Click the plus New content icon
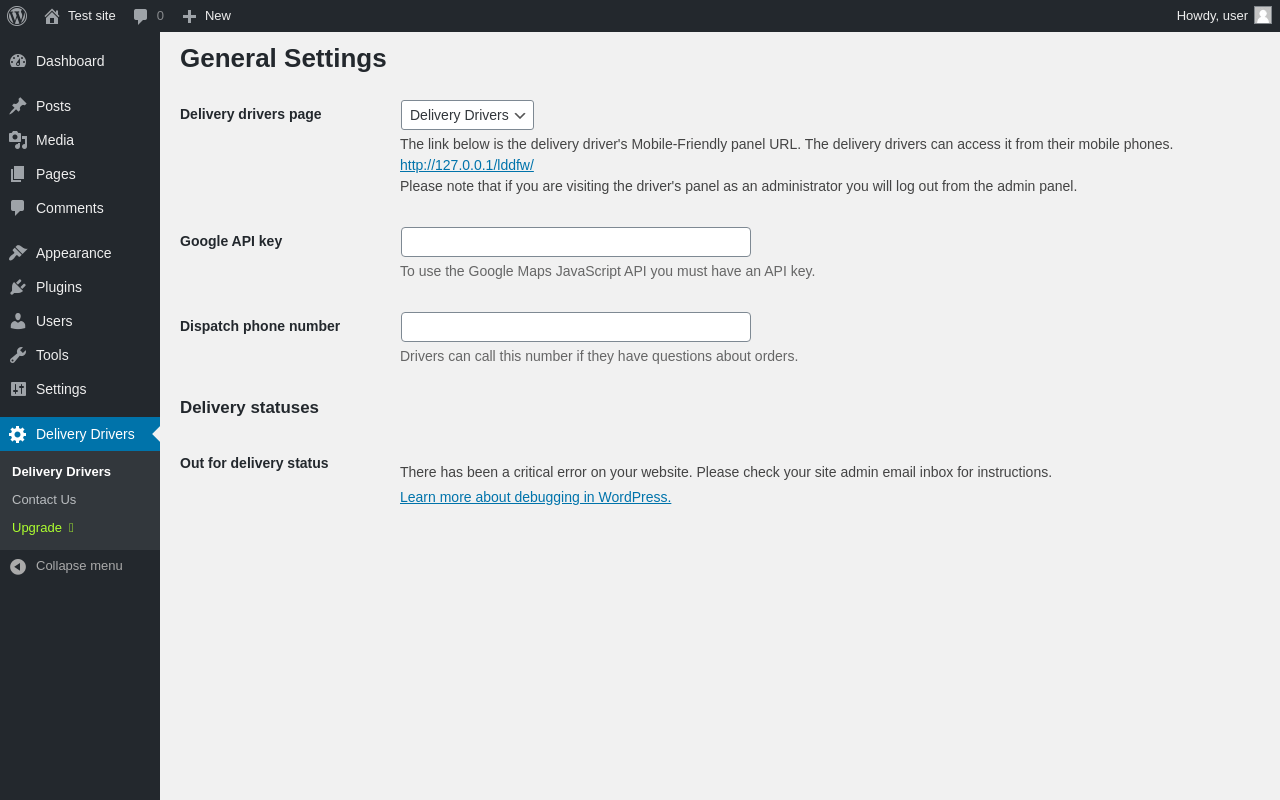This screenshot has height=800, width=1280. click(189, 16)
